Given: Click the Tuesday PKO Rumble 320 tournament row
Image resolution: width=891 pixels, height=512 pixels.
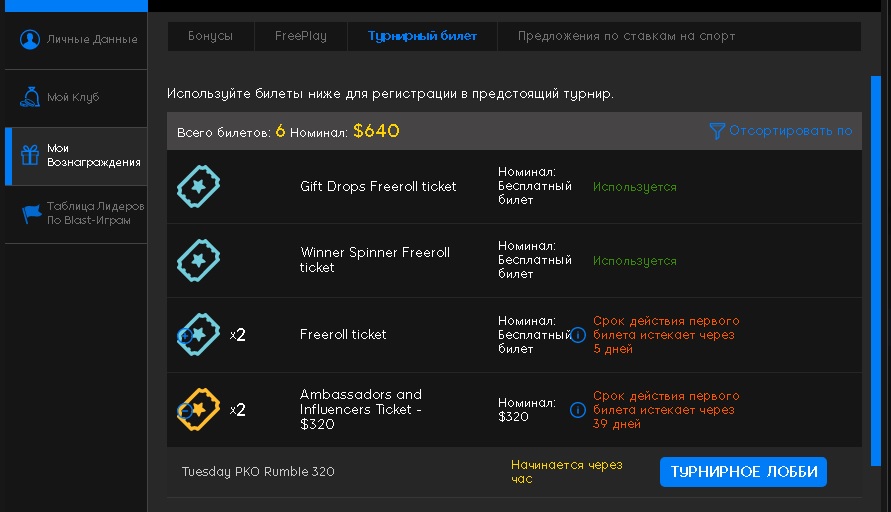Looking at the screenshot, I should pyautogui.click(x=514, y=472).
